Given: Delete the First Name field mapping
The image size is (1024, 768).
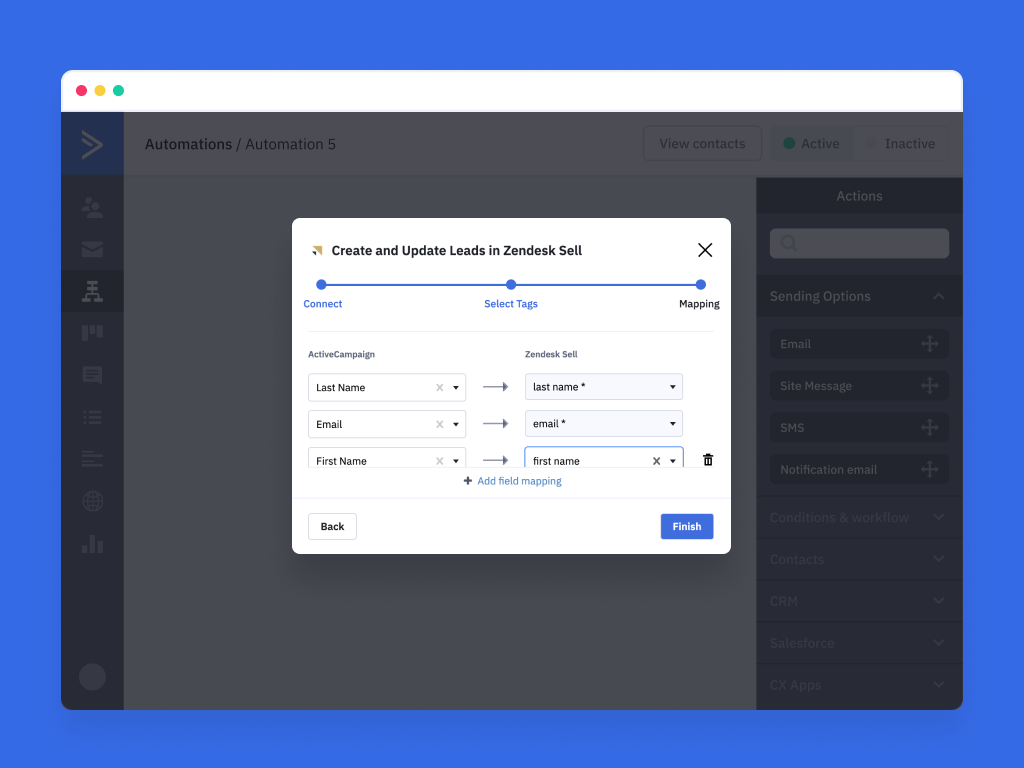Looking at the screenshot, I should [708, 460].
